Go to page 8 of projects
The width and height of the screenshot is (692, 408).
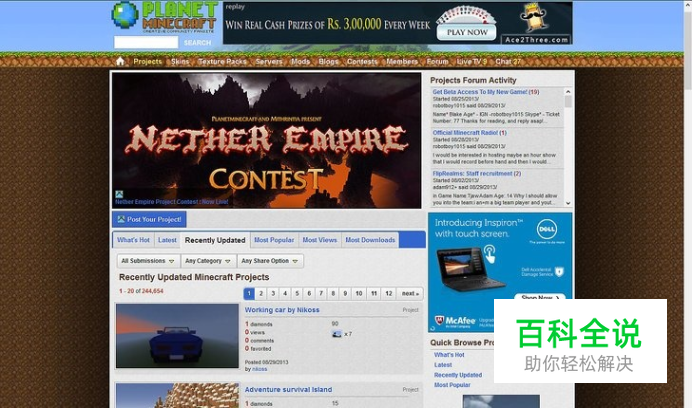333,293
